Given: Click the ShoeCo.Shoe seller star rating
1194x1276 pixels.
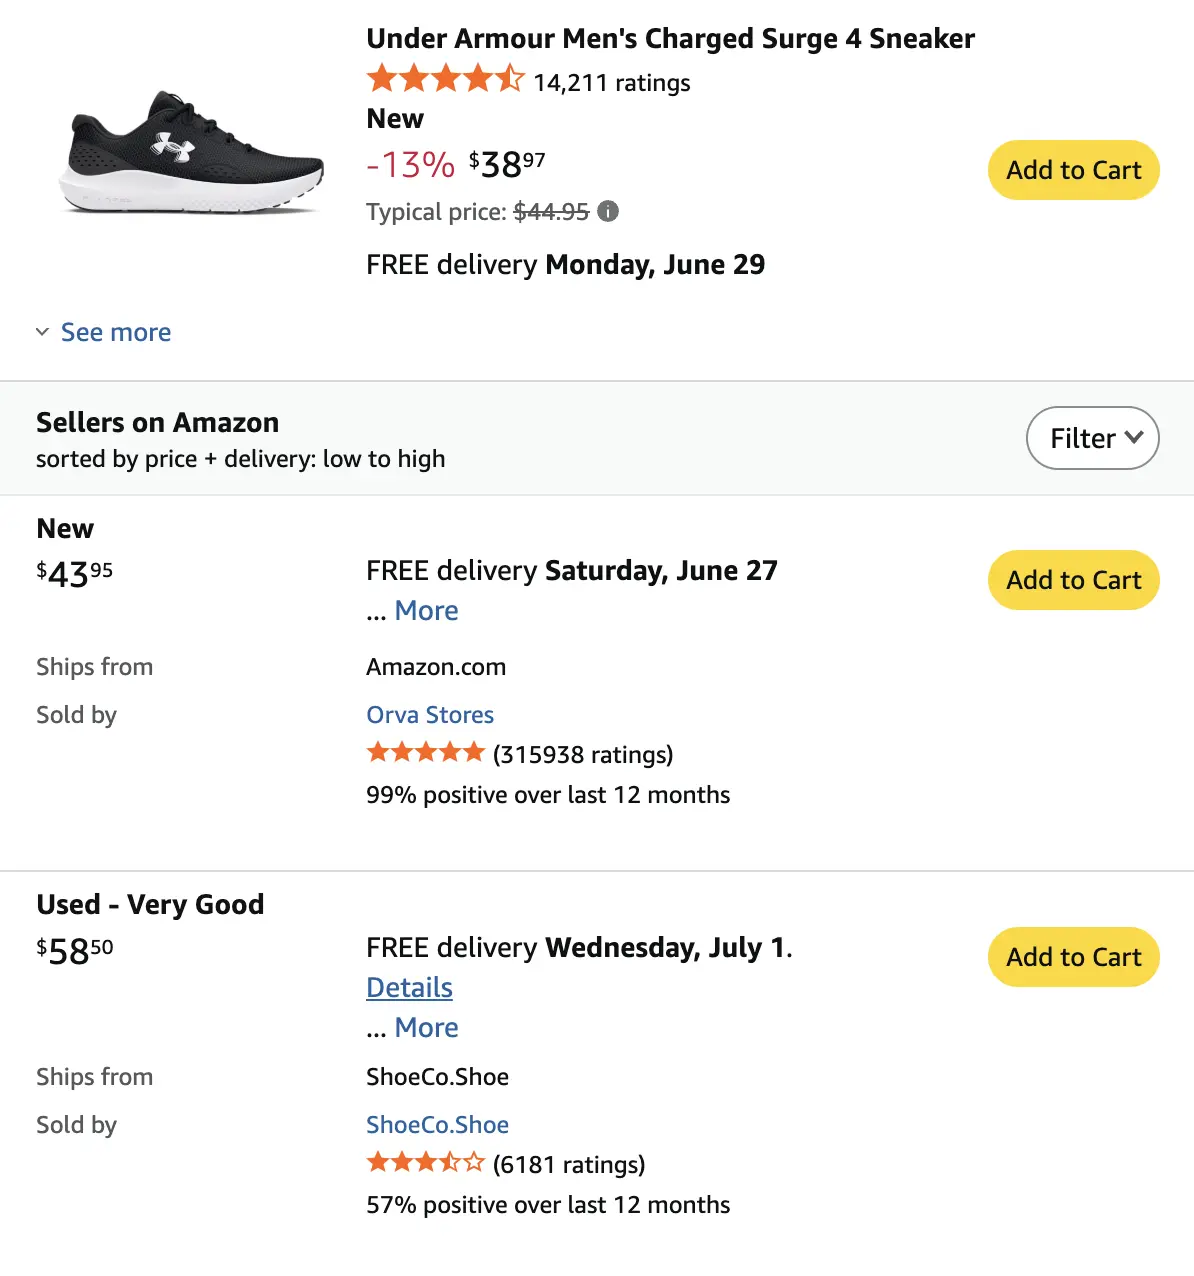Looking at the screenshot, I should pos(426,1162).
